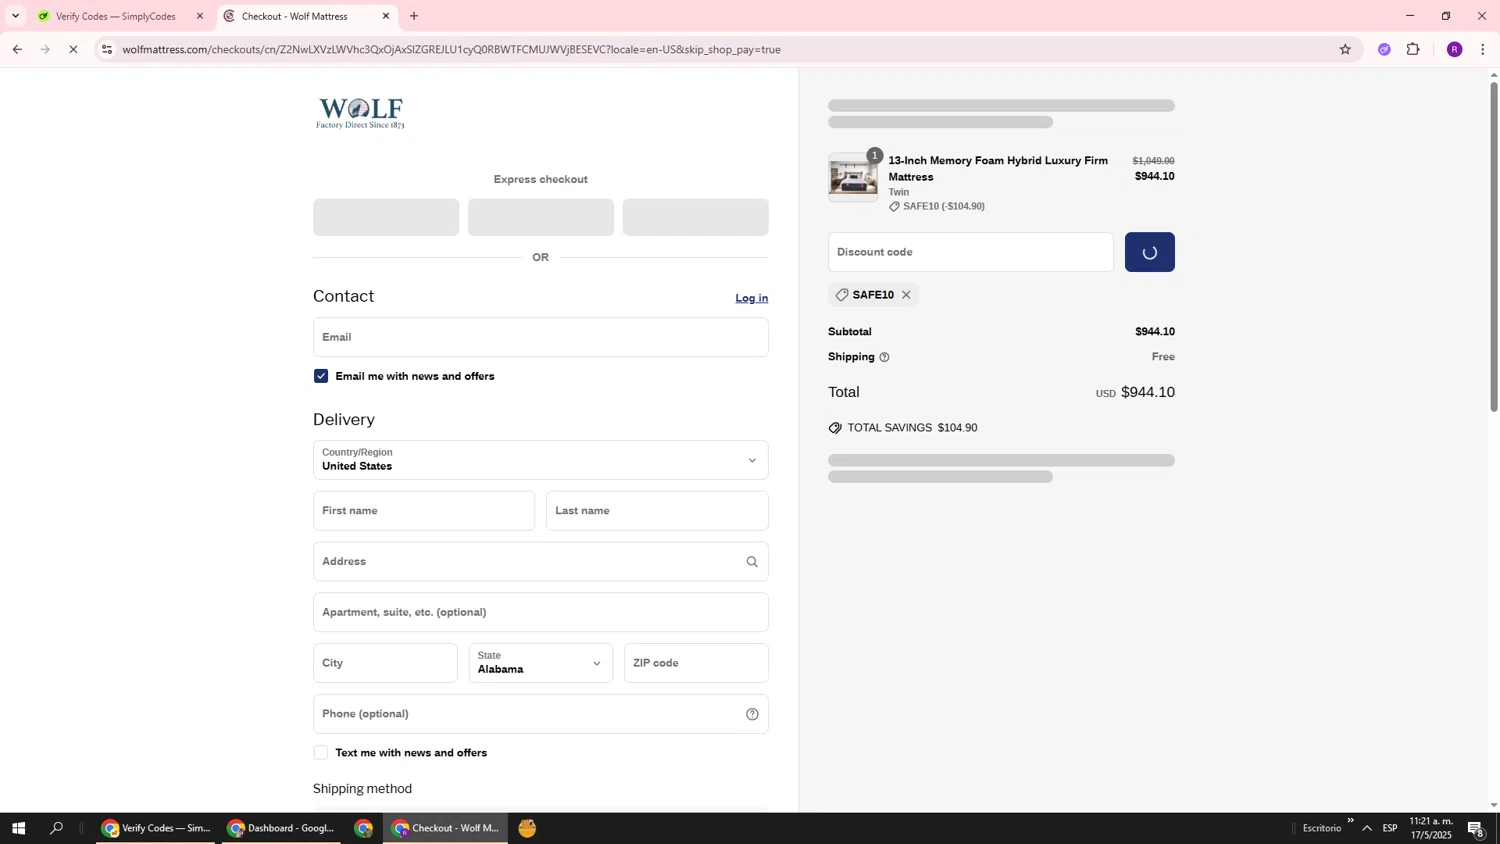The width and height of the screenshot is (1500, 844).
Task: Focus the Apartment, suite field
Action: click(x=541, y=612)
